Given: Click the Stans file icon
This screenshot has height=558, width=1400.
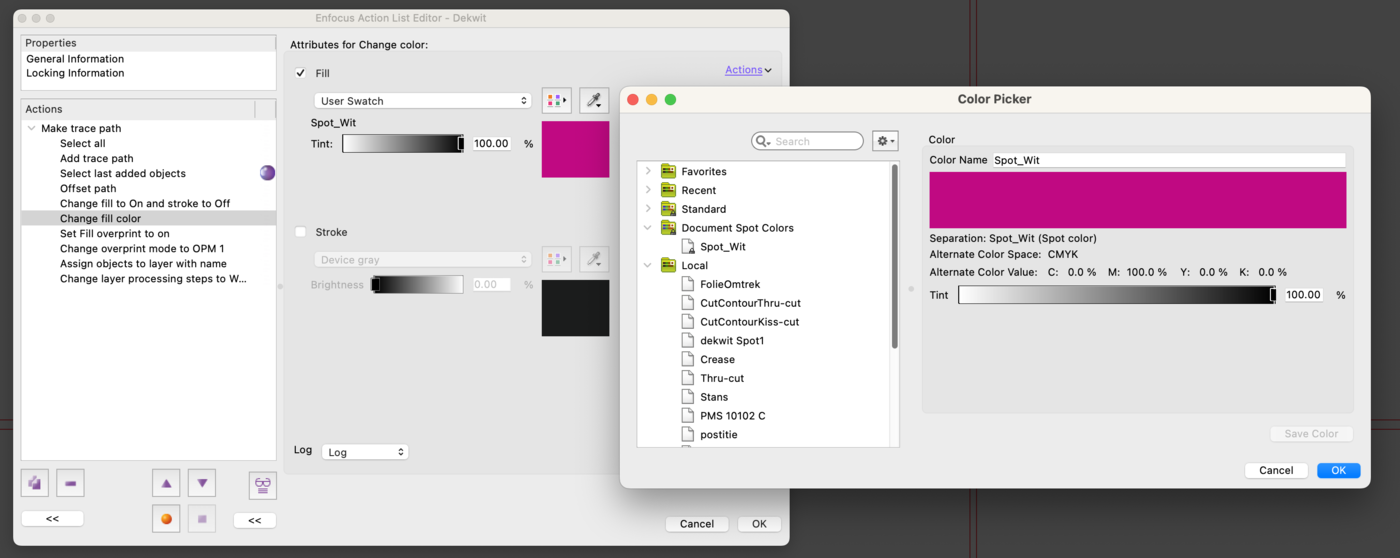Looking at the screenshot, I should [688, 397].
